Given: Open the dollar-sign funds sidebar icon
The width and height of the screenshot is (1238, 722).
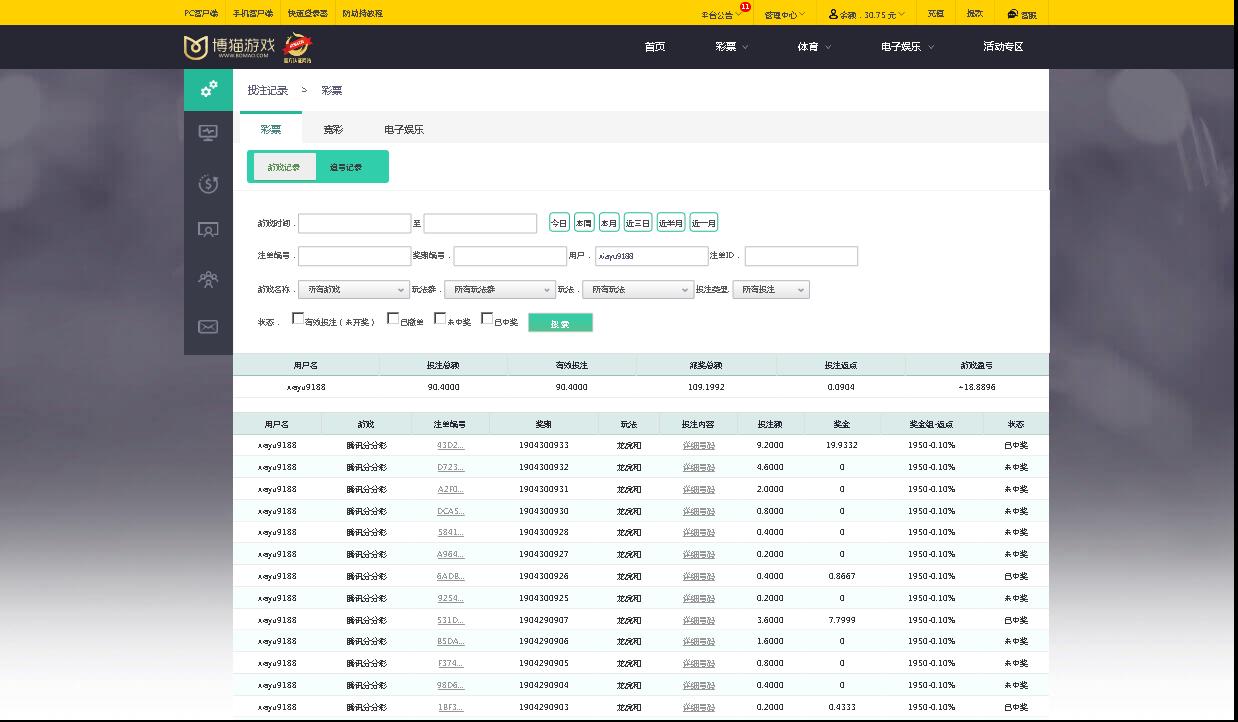Looking at the screenshot, I should coord(208,183).
